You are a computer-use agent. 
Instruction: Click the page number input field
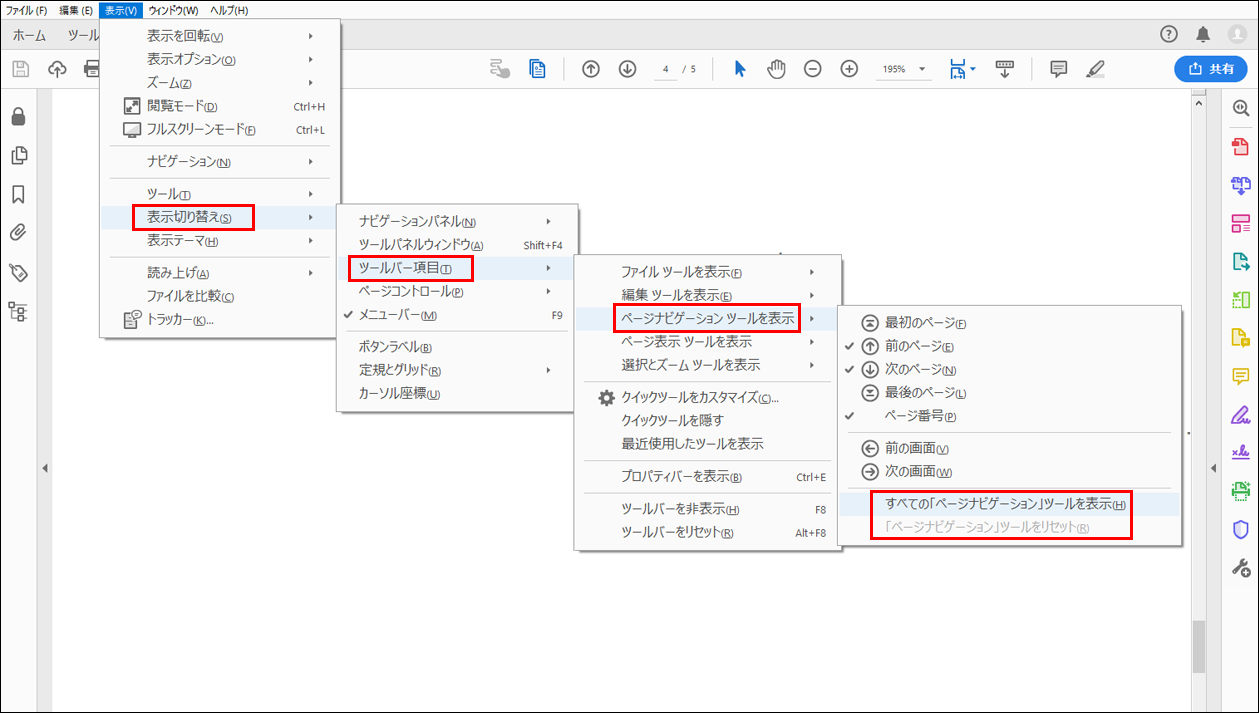point(666,69)
